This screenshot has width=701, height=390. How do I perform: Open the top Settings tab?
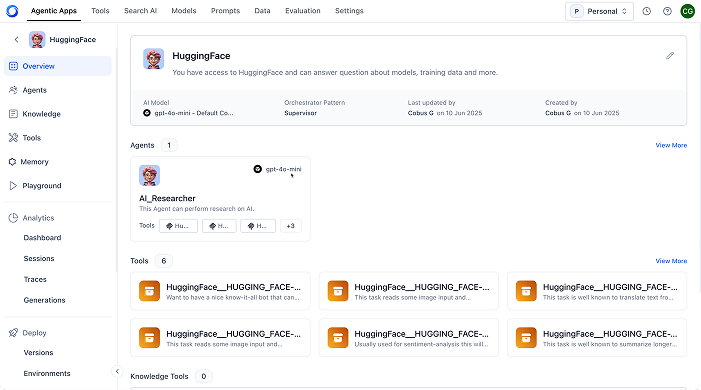point(349,11)
